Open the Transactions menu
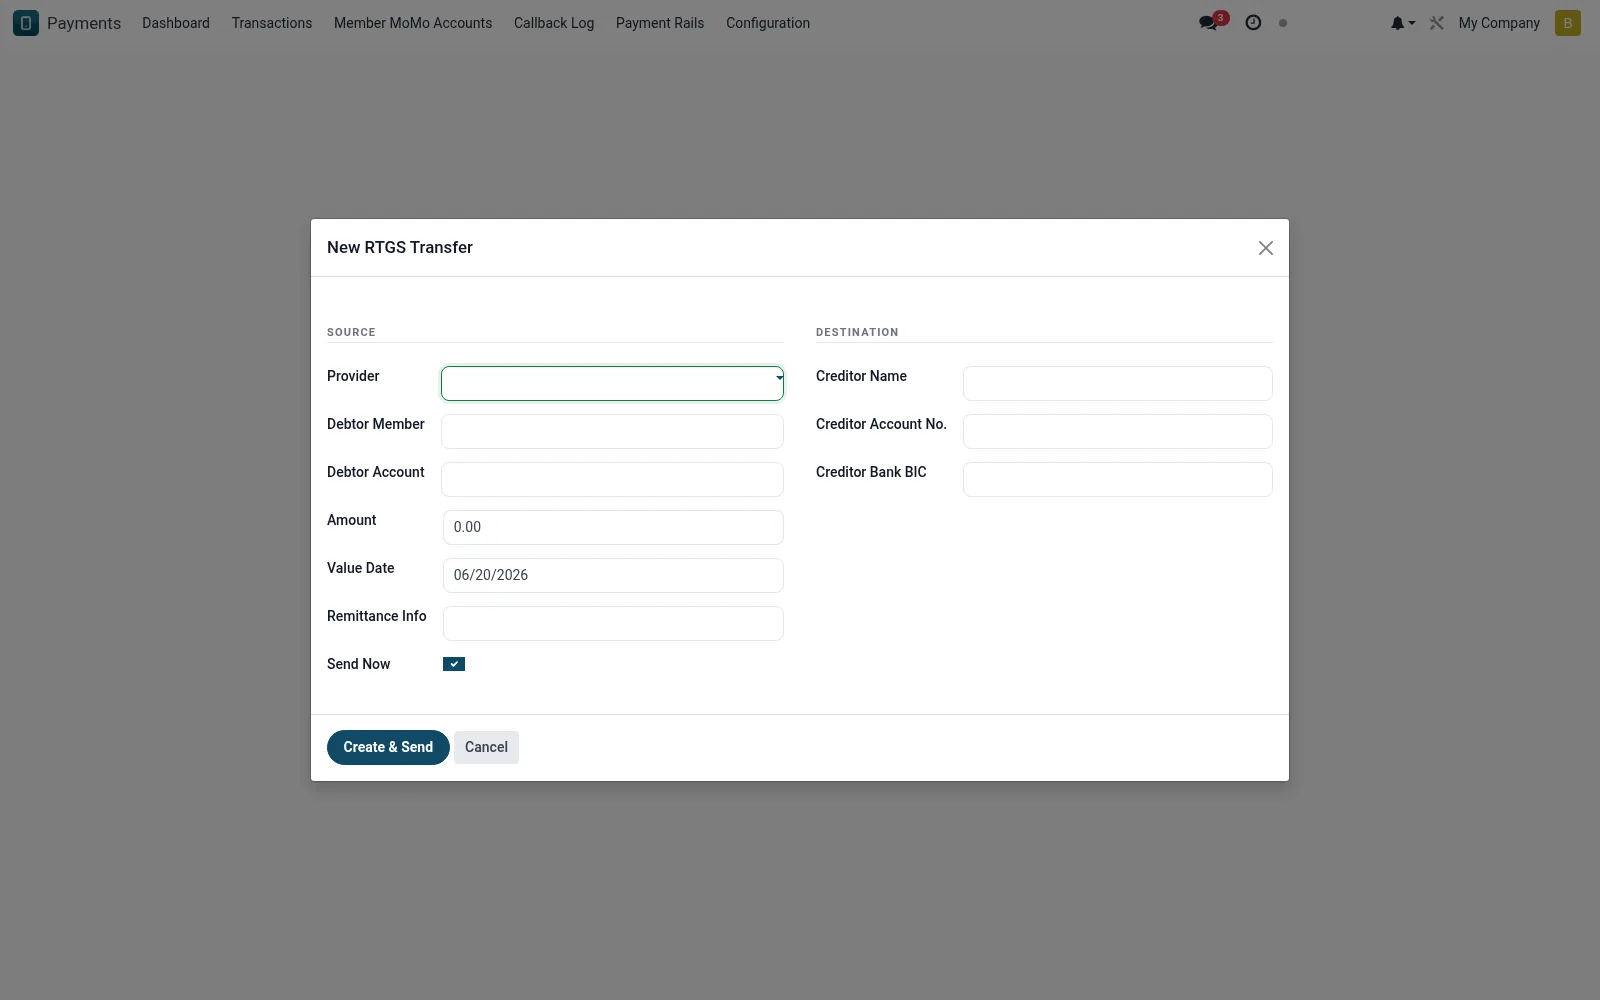 tap(272, 23)
